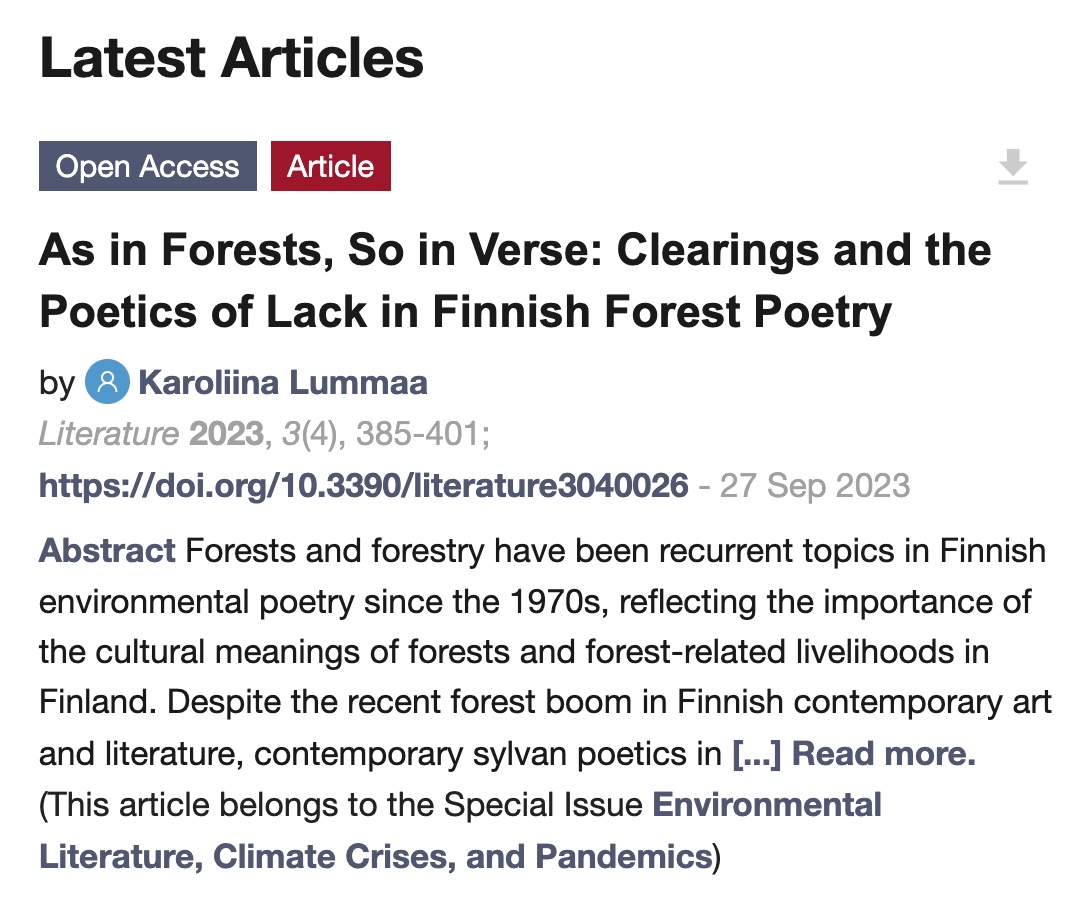Screen dimensions: 1084x902
Task: Open author Karoliina Lummaa's profile link
Action: (x=283, y=382)
